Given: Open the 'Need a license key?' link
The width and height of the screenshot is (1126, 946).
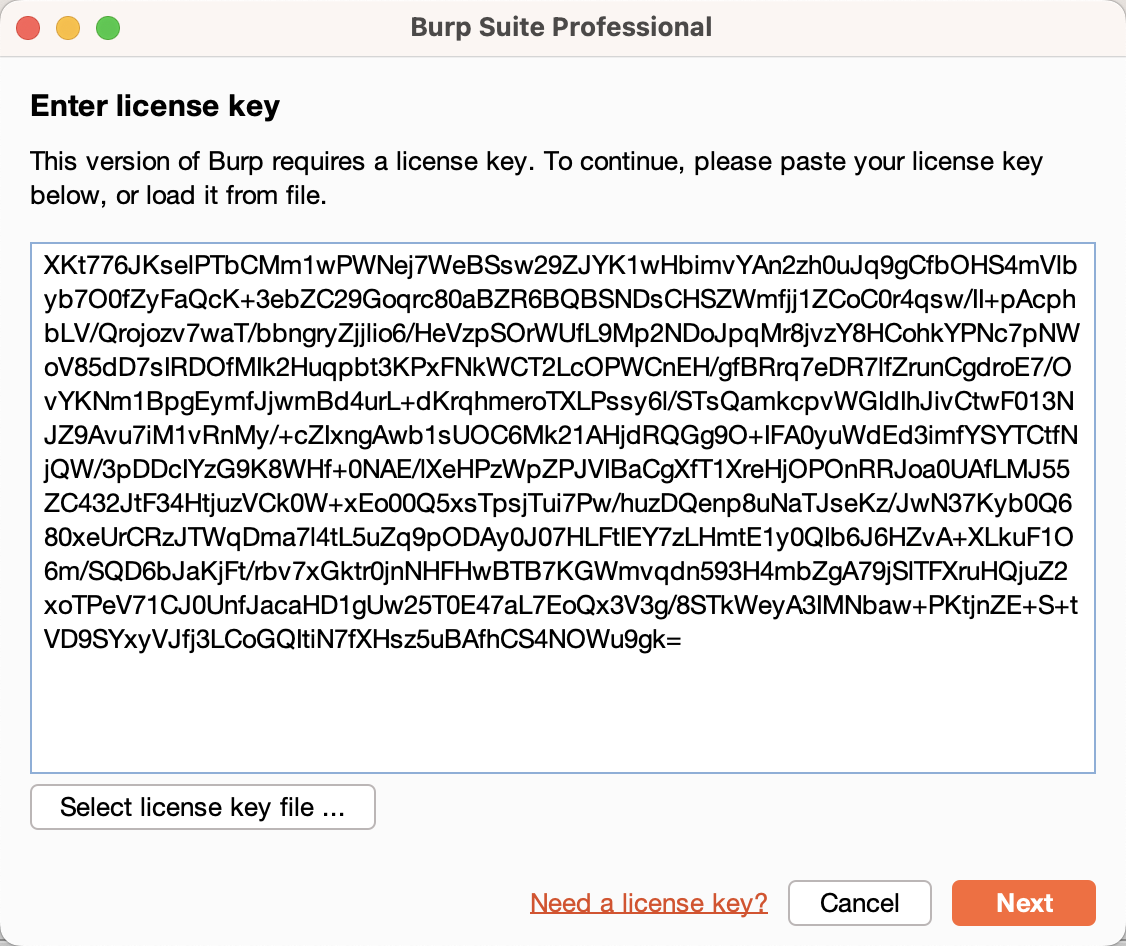Looking at the screenshot, I should [648, 903].
